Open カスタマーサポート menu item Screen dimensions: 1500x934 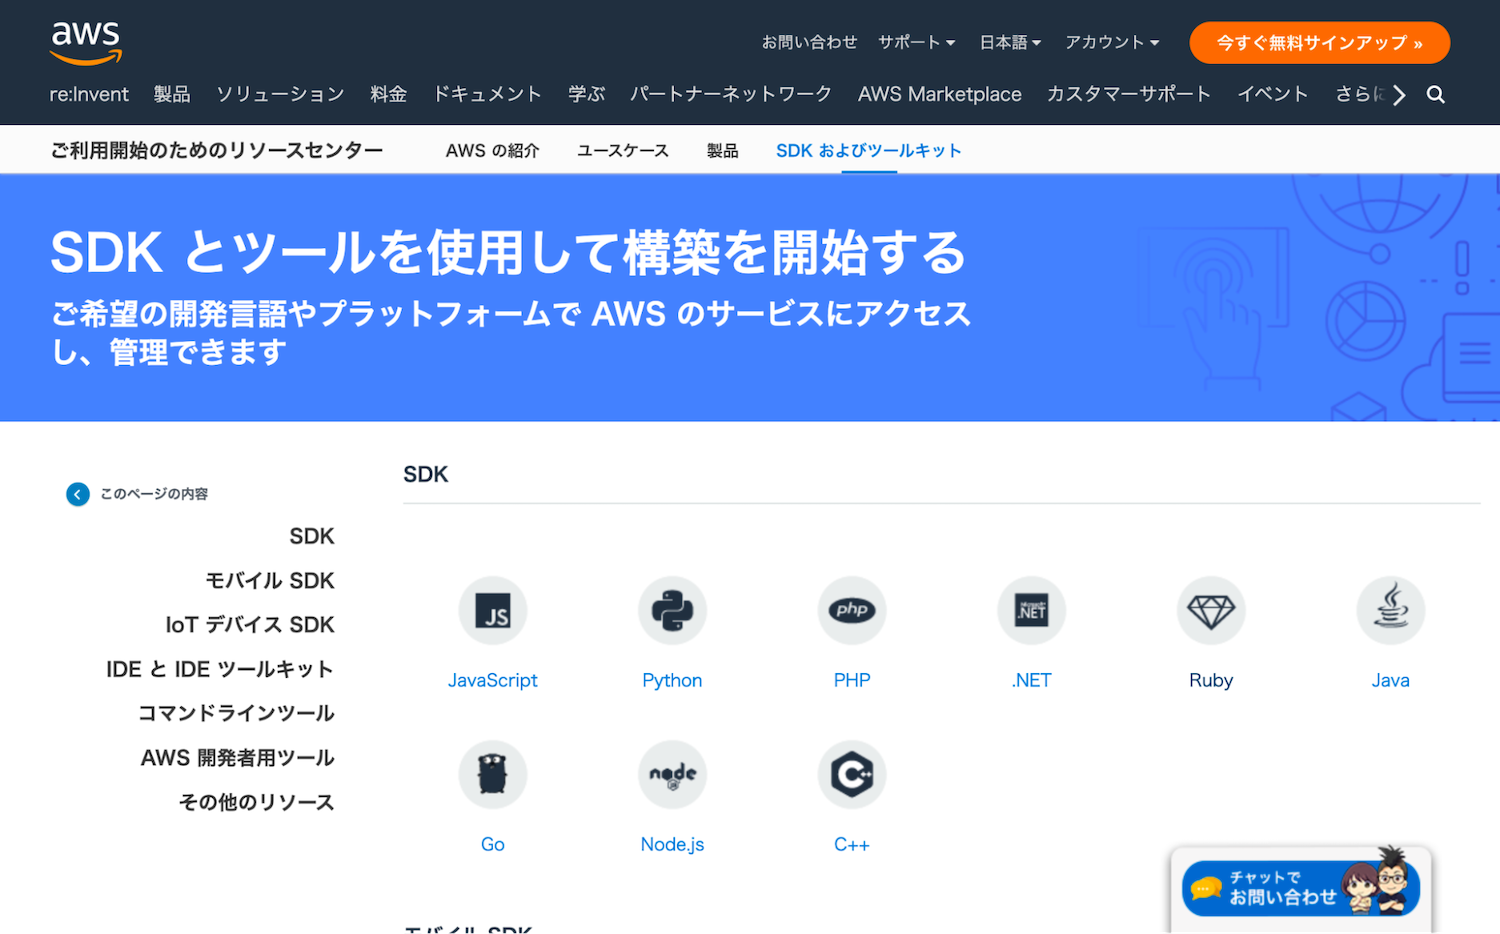1129,94
